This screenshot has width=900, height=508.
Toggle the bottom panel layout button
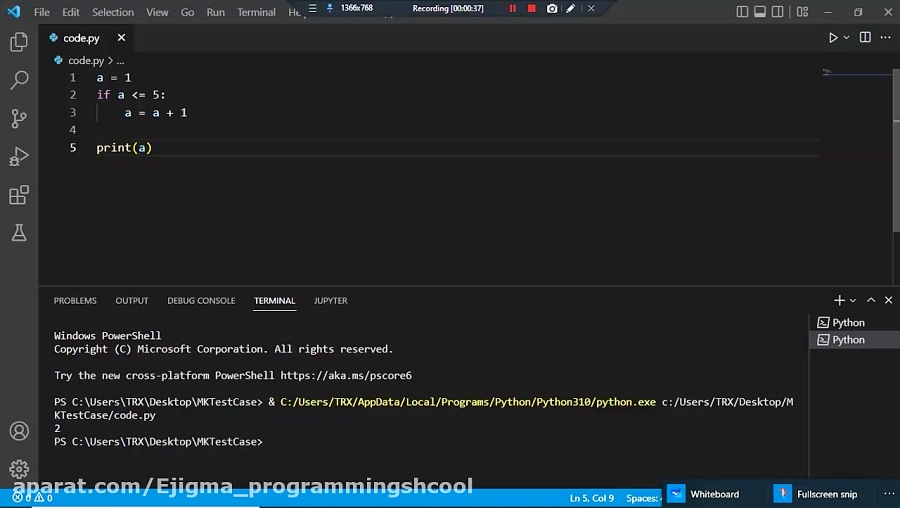coord(758,12)
